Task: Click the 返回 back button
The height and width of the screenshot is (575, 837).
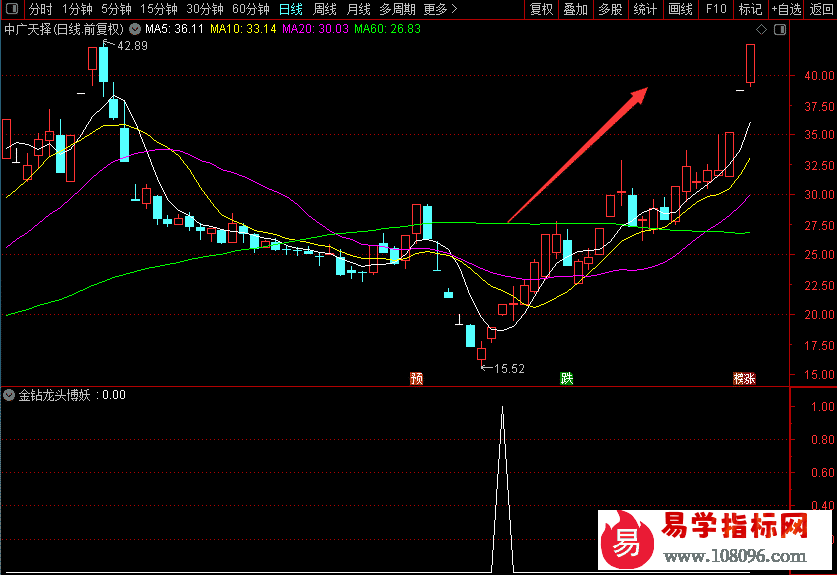Action: click(x=821, y=9)
